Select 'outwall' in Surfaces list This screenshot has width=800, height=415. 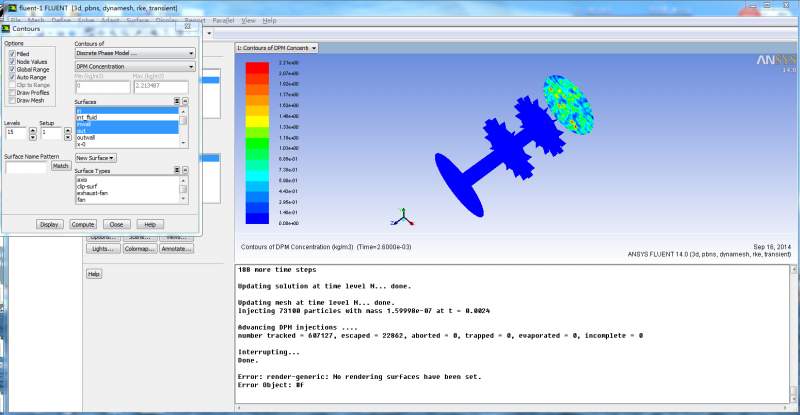[127, 137]
